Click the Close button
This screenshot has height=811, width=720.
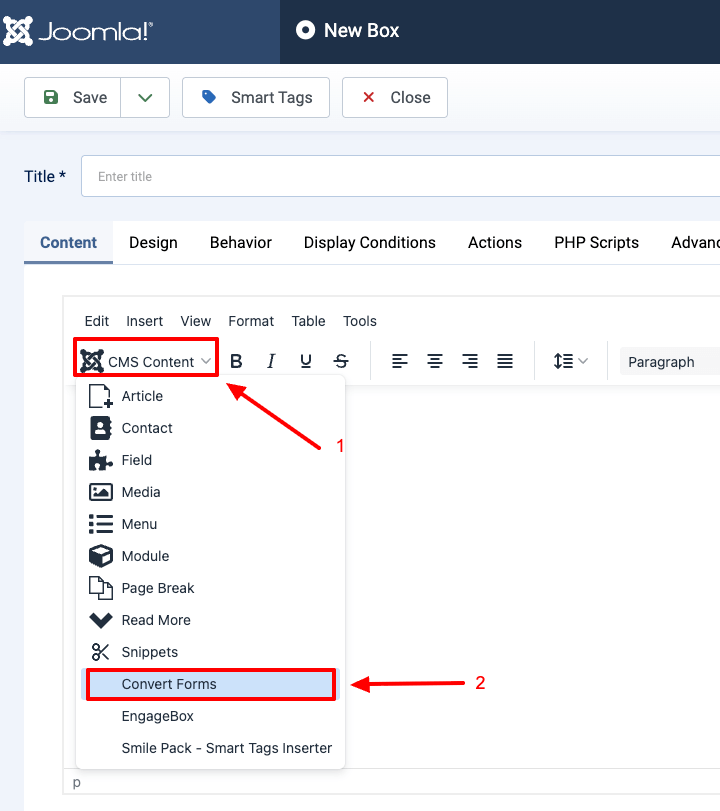395,97
